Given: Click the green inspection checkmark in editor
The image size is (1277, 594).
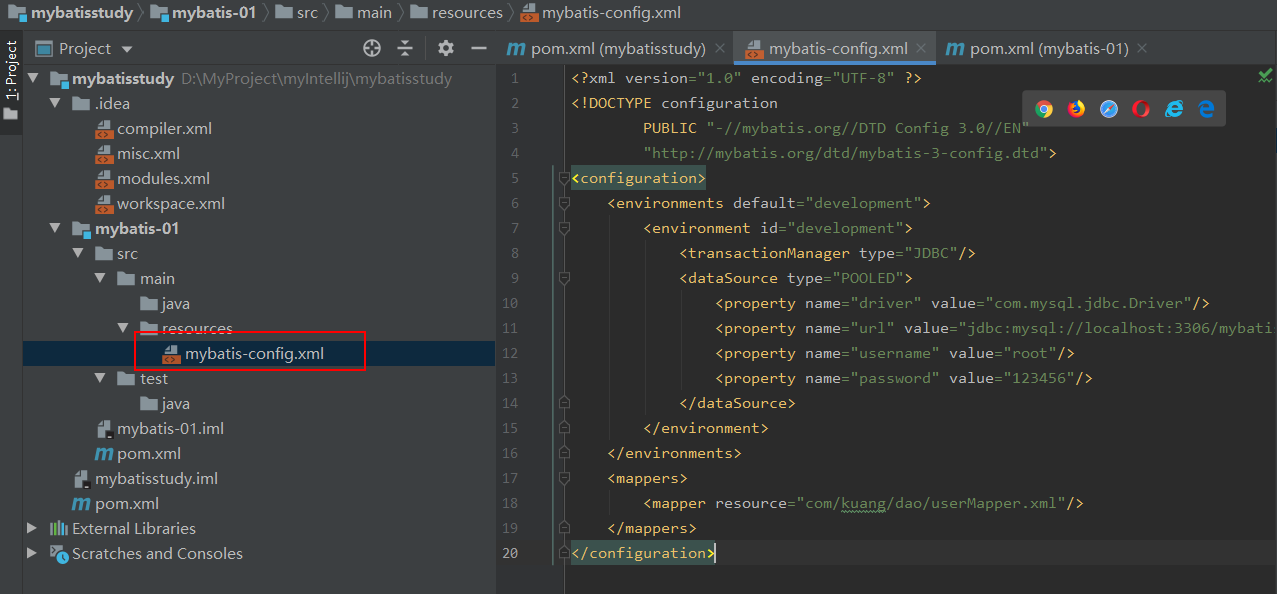Looking at the screenshot, I should pyautogui.click(x=1265, y=76).
